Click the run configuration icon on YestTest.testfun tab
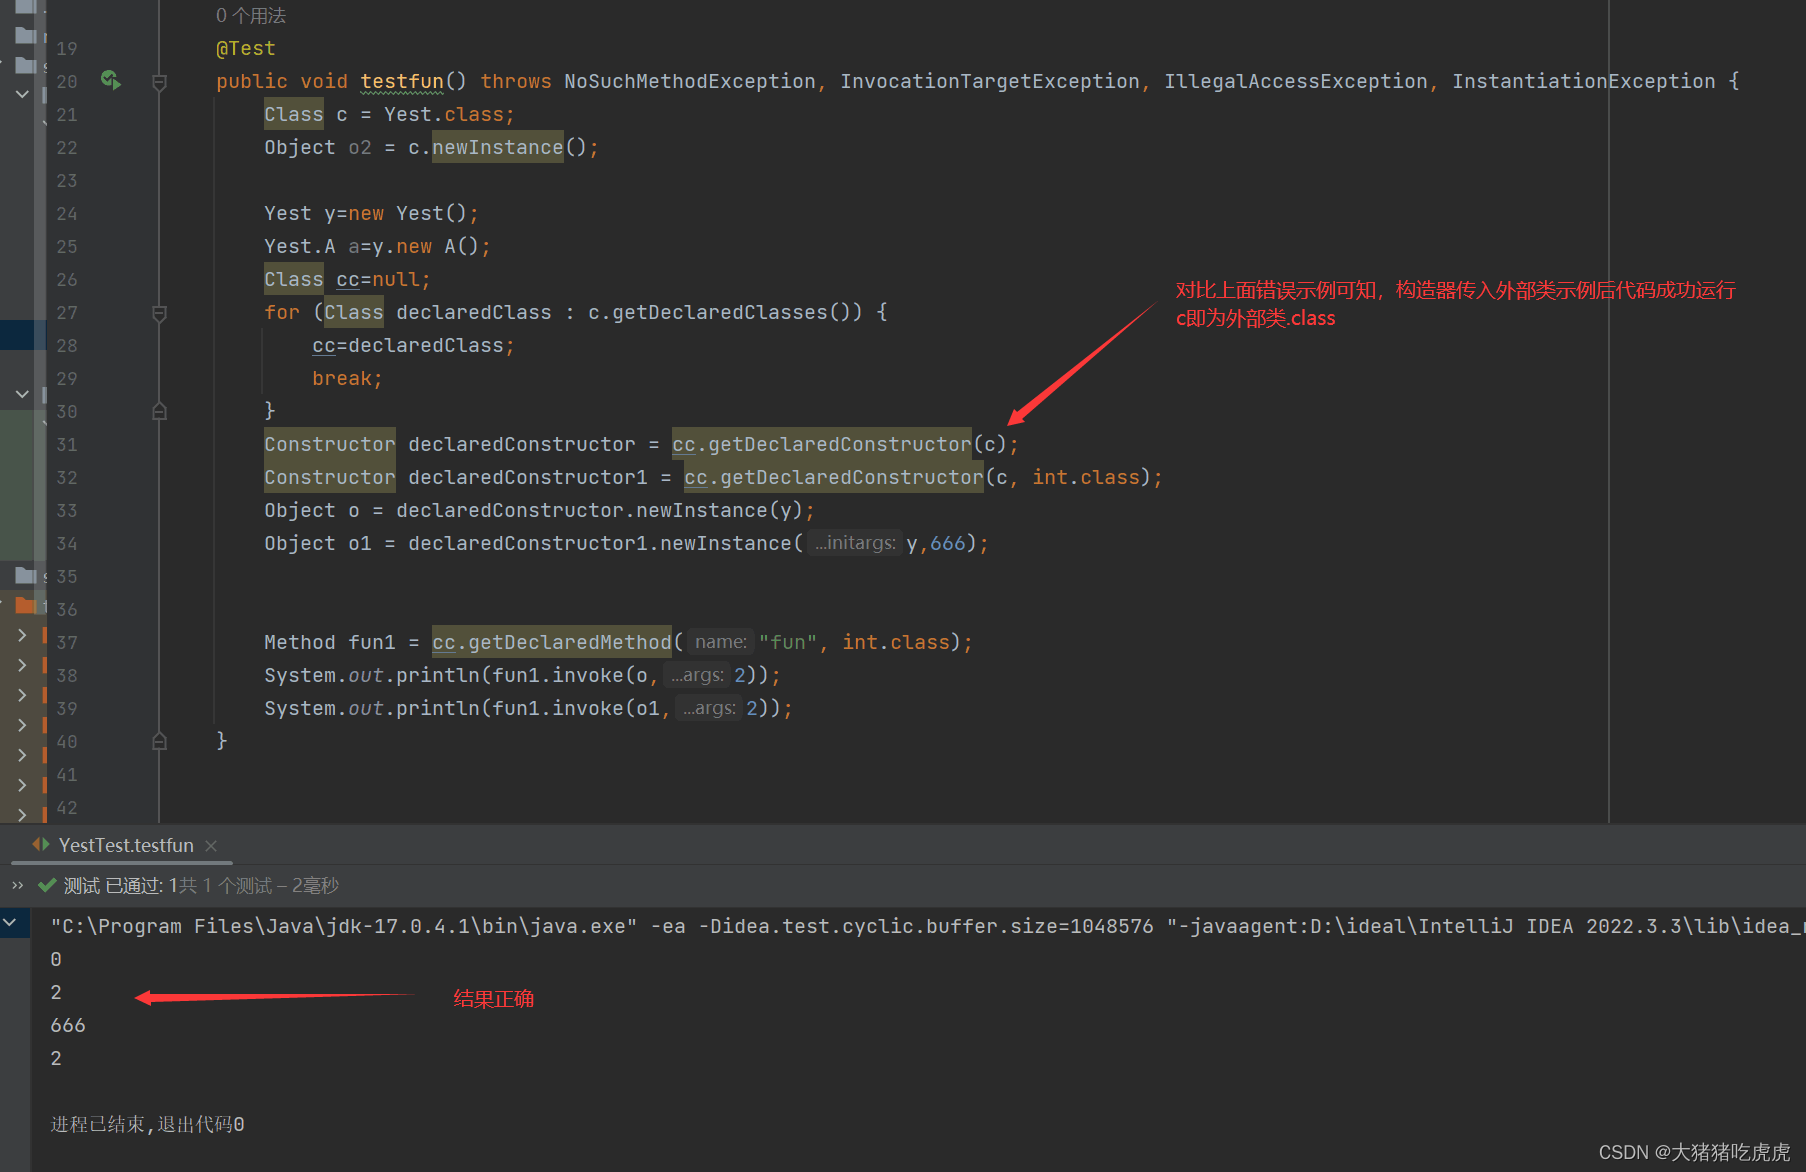 coord(41,844)
